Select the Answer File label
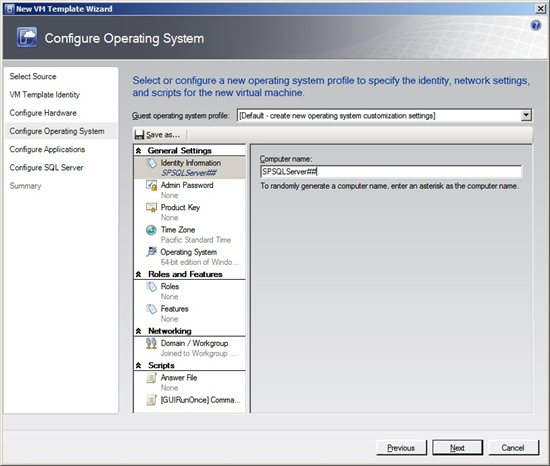The image size is (550, 466). point(179,378)
